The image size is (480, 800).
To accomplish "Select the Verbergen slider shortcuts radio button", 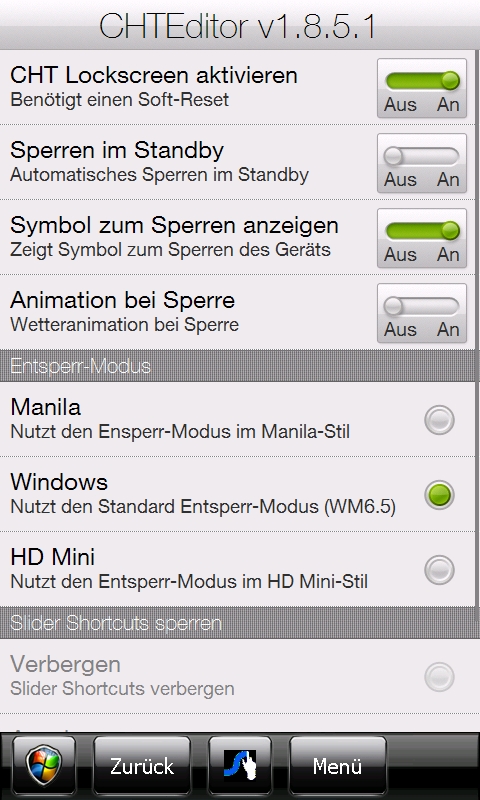I will (439, 677).
